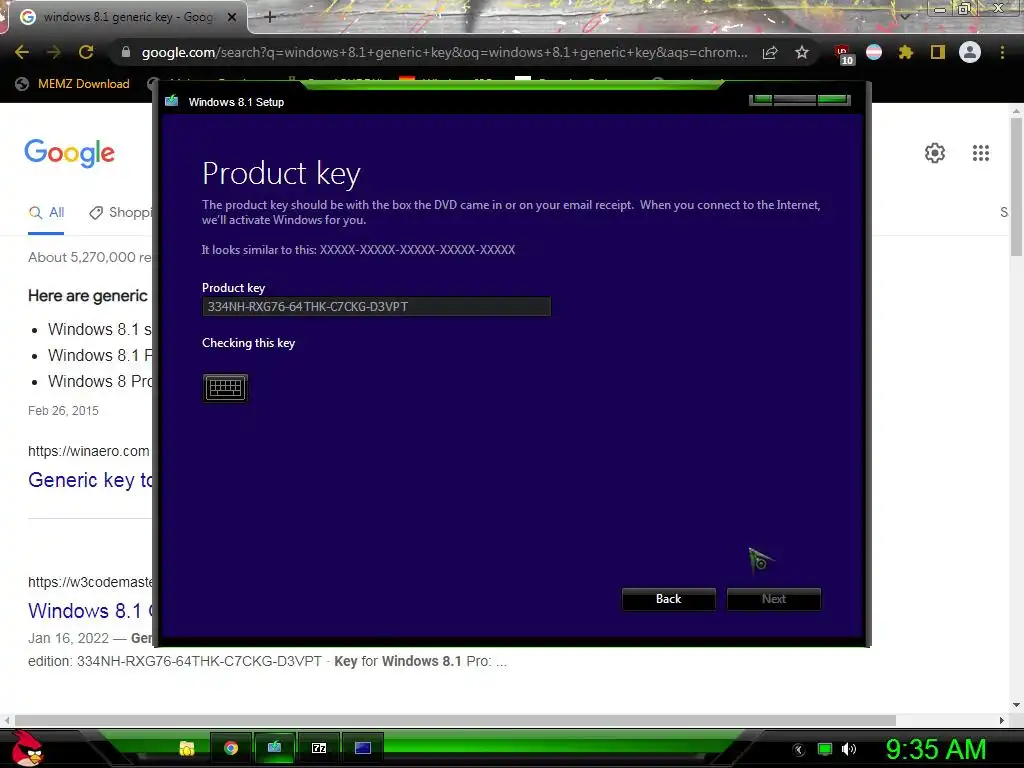The image size is (1024, 768).
Task: Click the horizontal scrollbar at page bottom
Action: click(x=455, y=720)
